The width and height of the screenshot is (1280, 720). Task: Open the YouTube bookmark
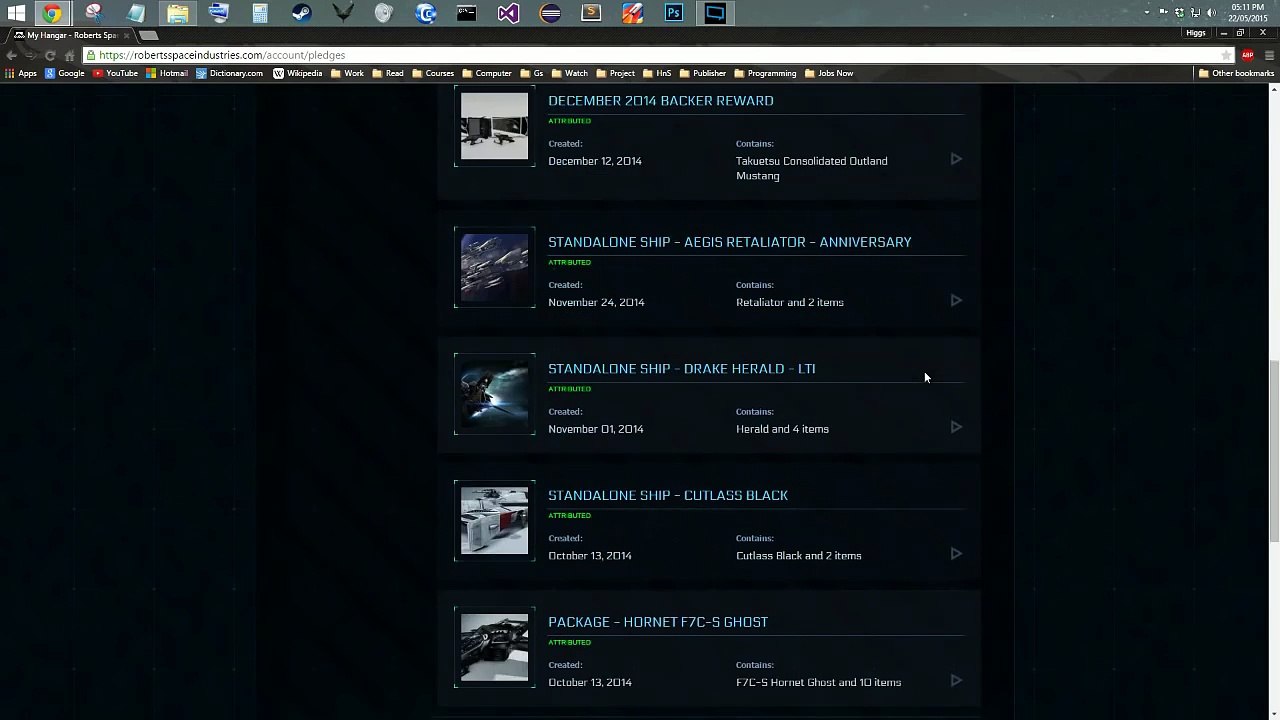pyautogui.click(x=115, y=73)
